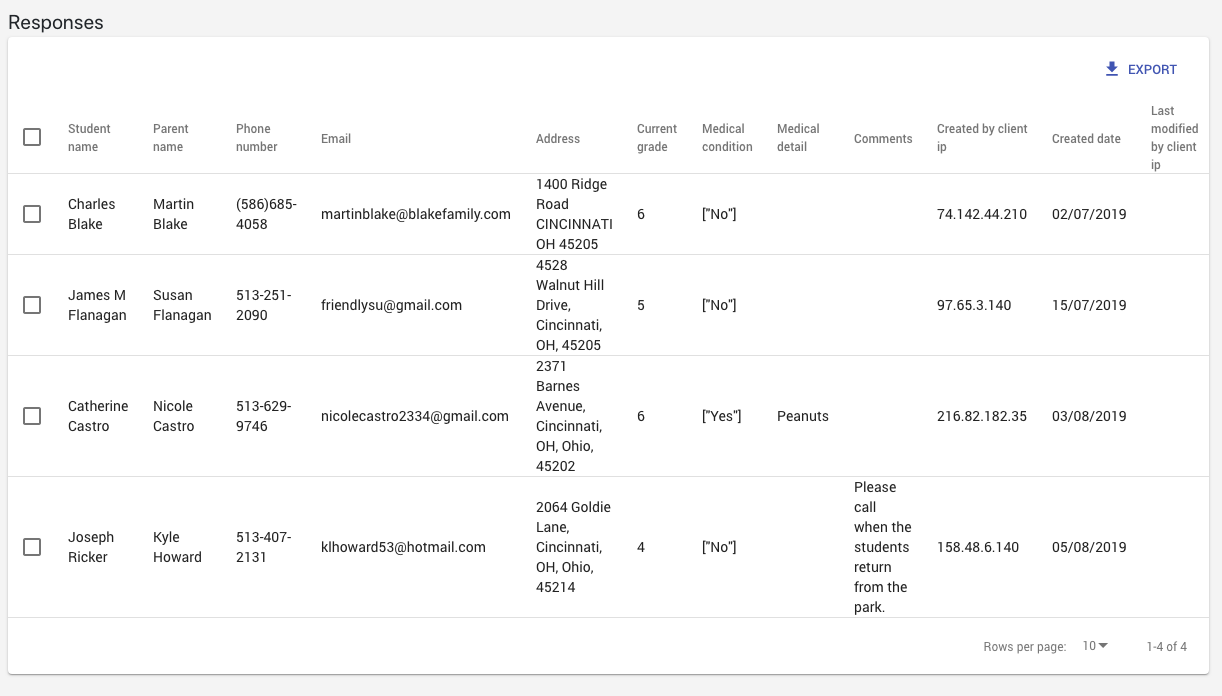The image size is (1222, 696).
Task: Mark the Joseph Ricker row checkbox
Action: pos(32,547)
